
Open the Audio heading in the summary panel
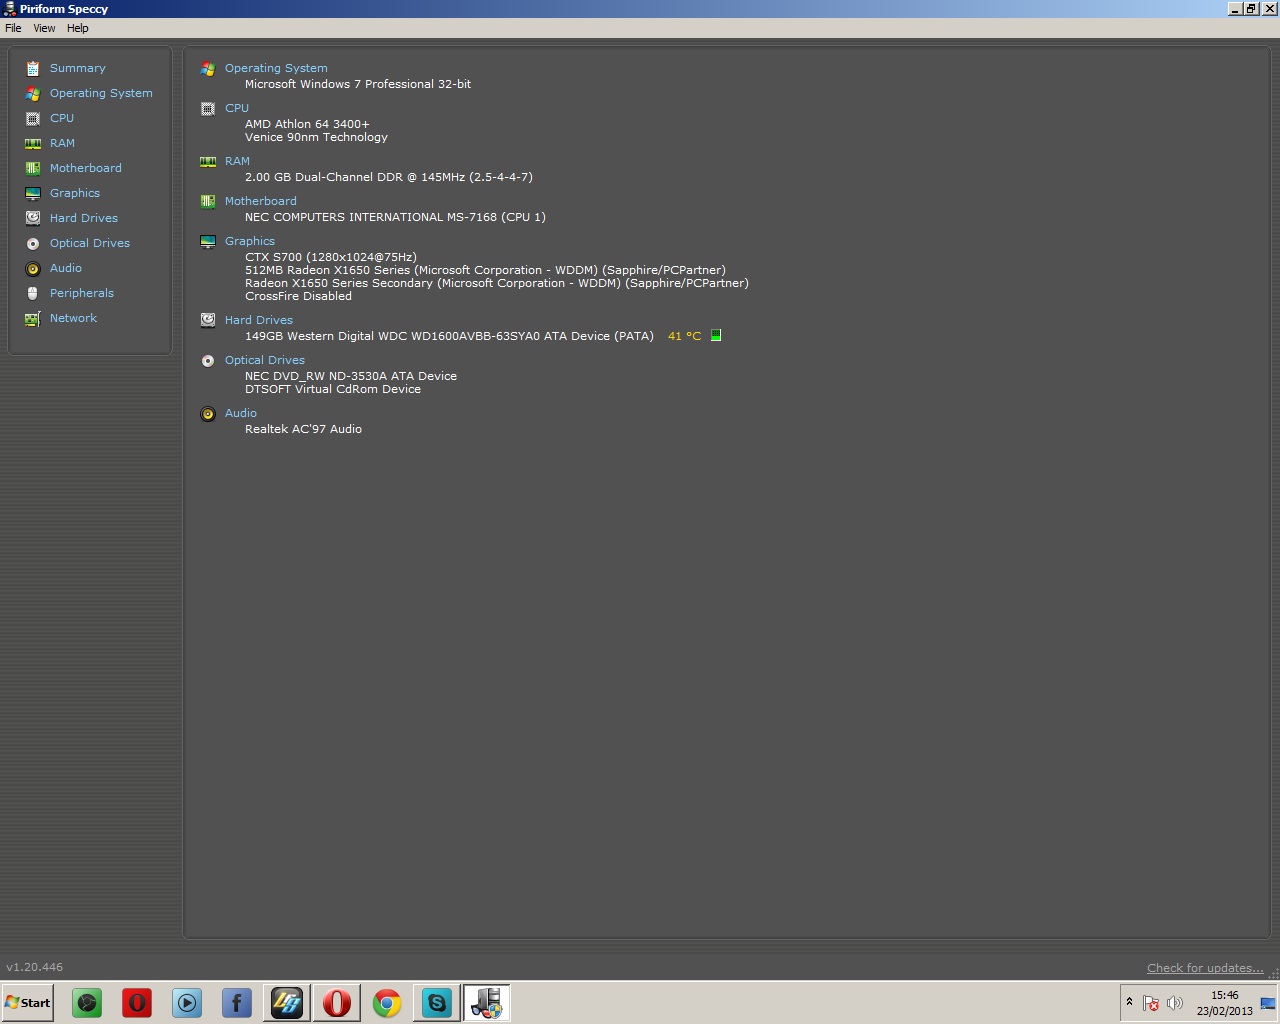click(x=241, y=413)
